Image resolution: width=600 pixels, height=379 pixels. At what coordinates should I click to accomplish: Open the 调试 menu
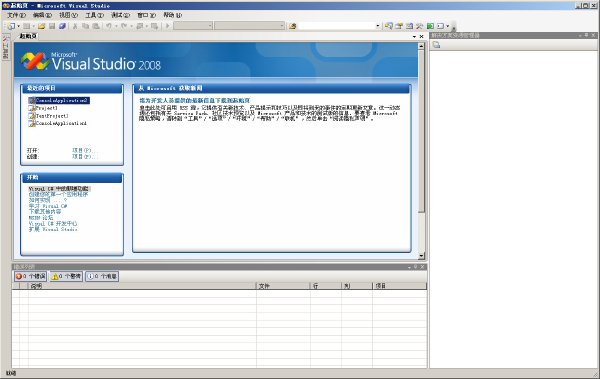point(120,15)
